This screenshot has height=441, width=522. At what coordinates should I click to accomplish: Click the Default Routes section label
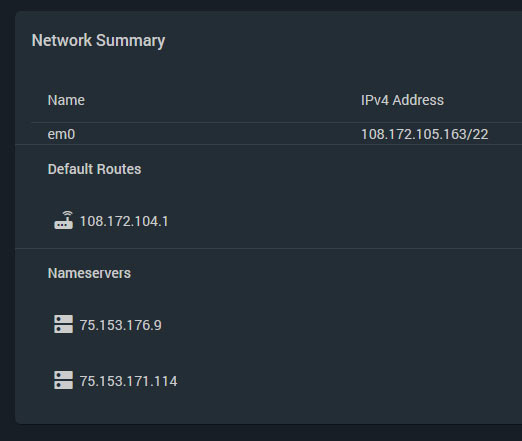tap(94, 169)
